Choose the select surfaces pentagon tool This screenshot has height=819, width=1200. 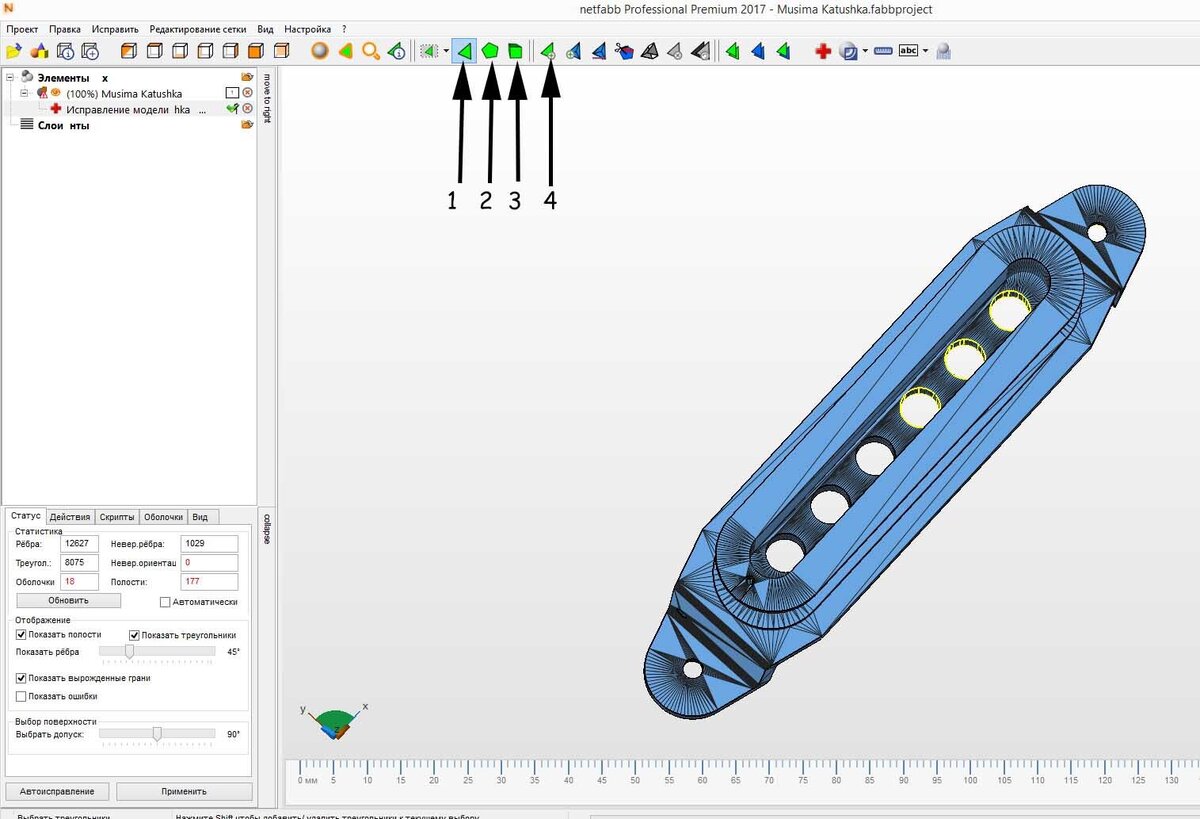coord(490,51)
